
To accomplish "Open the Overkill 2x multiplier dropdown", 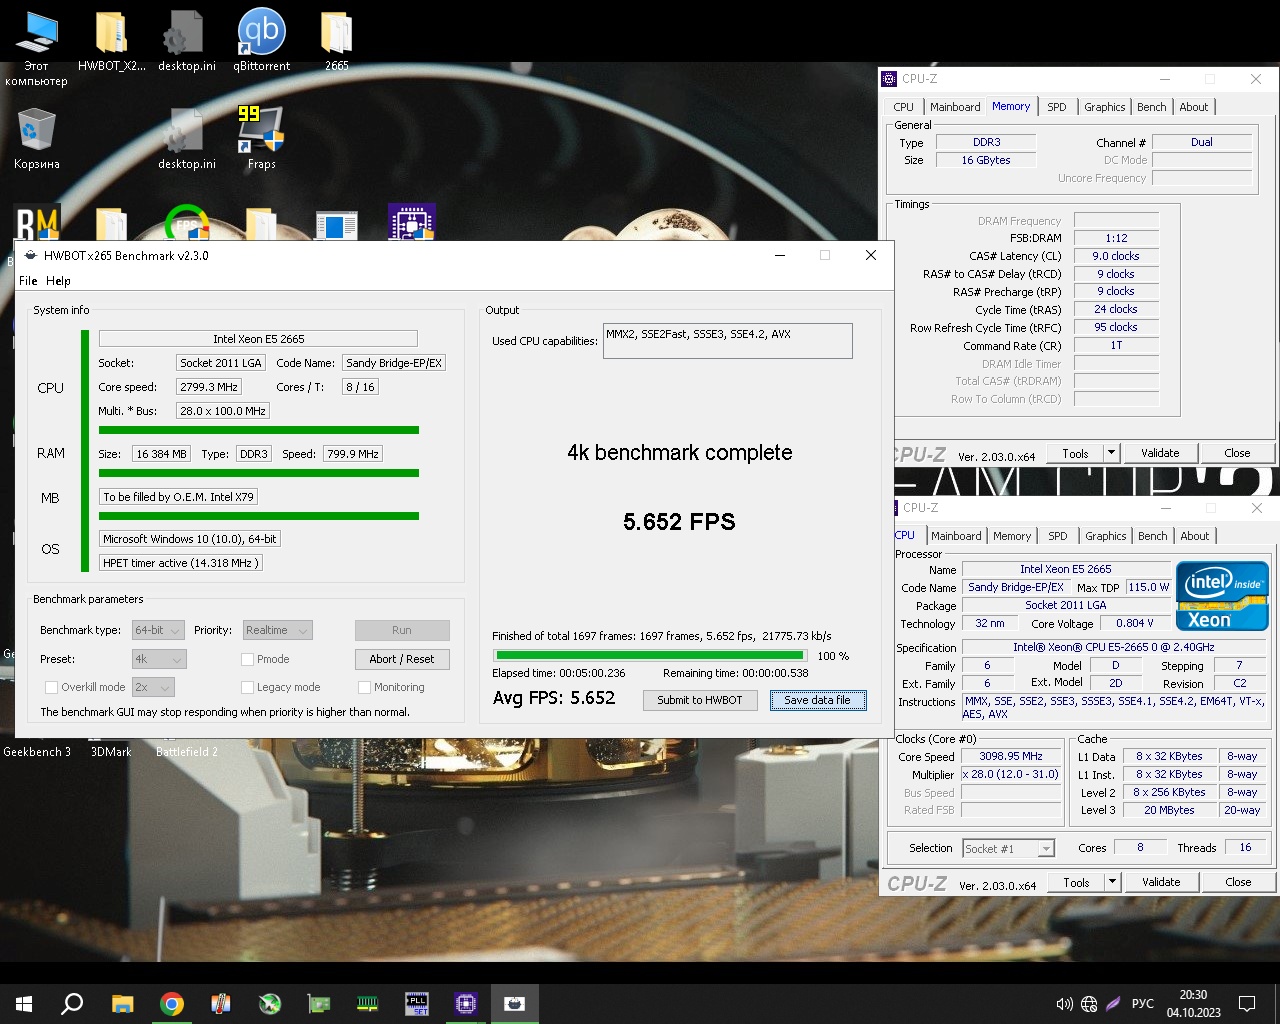I will click(x=153, y=687).
